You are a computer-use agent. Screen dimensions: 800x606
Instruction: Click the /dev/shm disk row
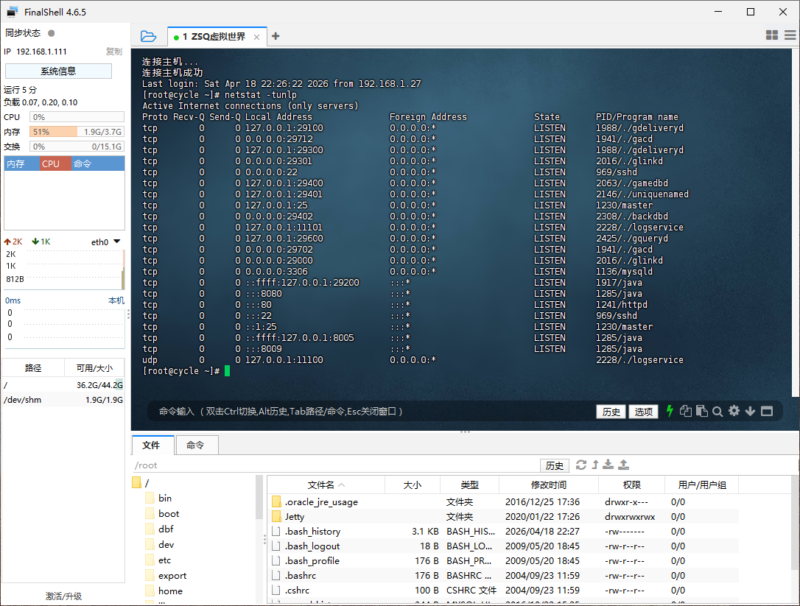[63, 400]
